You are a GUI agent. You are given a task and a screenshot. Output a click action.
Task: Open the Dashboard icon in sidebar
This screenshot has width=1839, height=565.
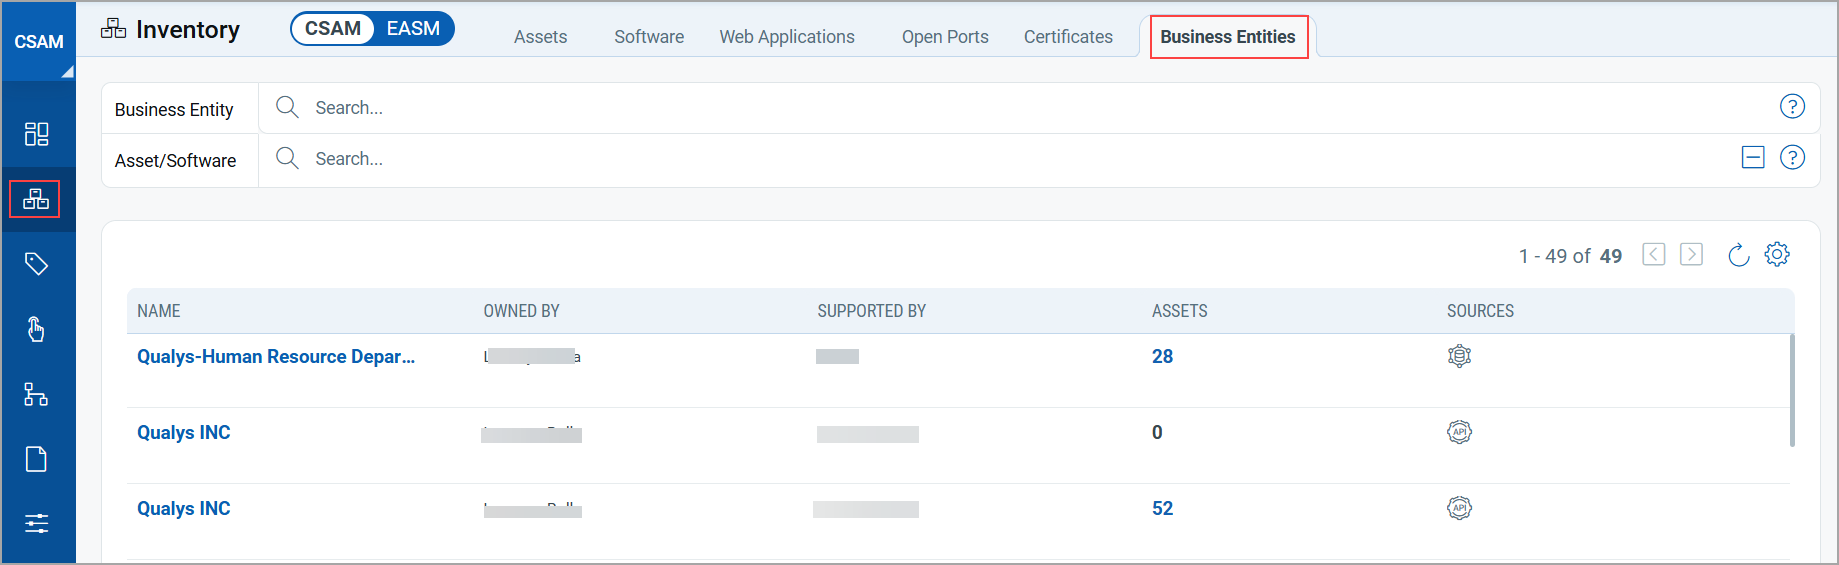tap(37, 134)
